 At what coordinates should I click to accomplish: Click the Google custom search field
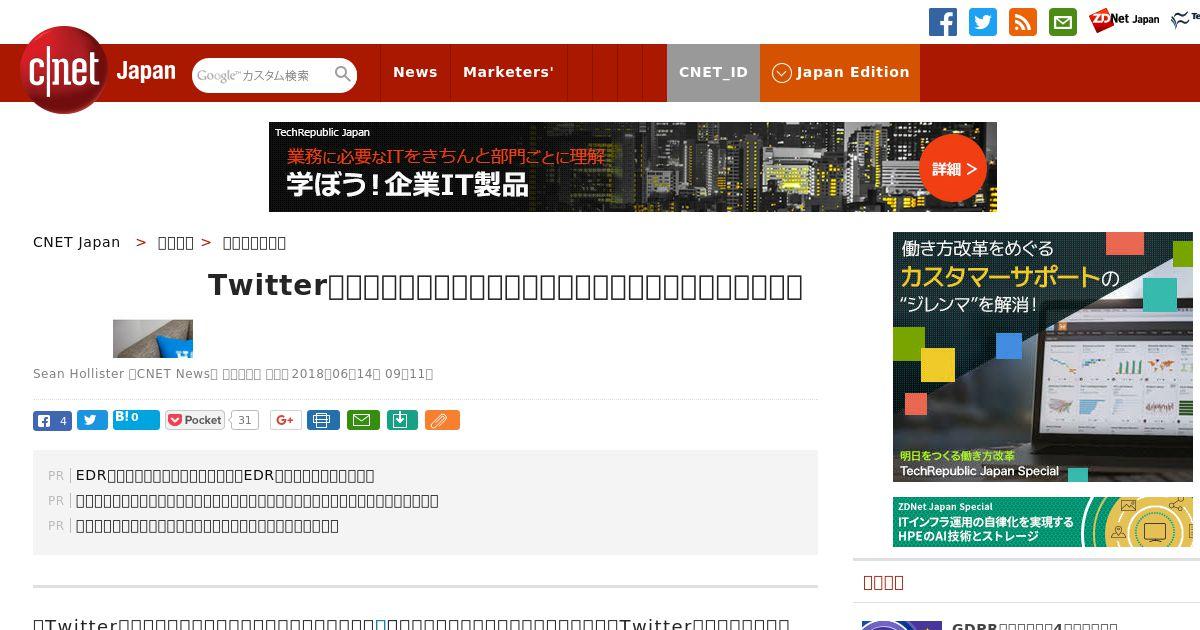point(262,75)
